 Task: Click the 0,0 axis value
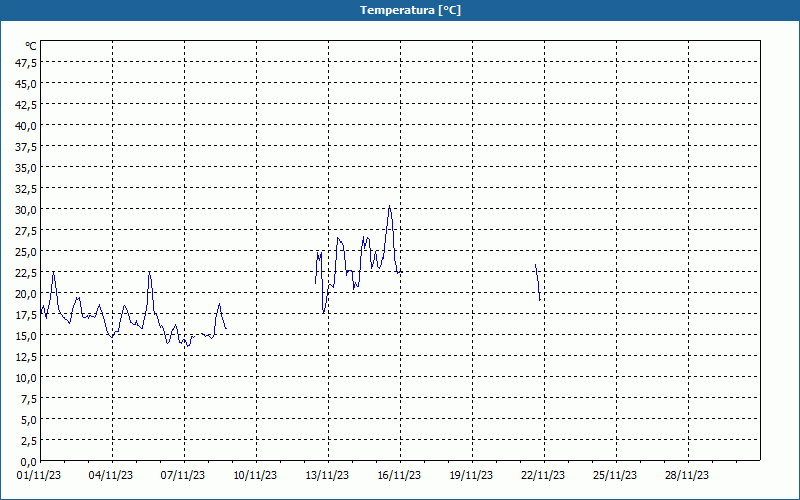[29, 462]
